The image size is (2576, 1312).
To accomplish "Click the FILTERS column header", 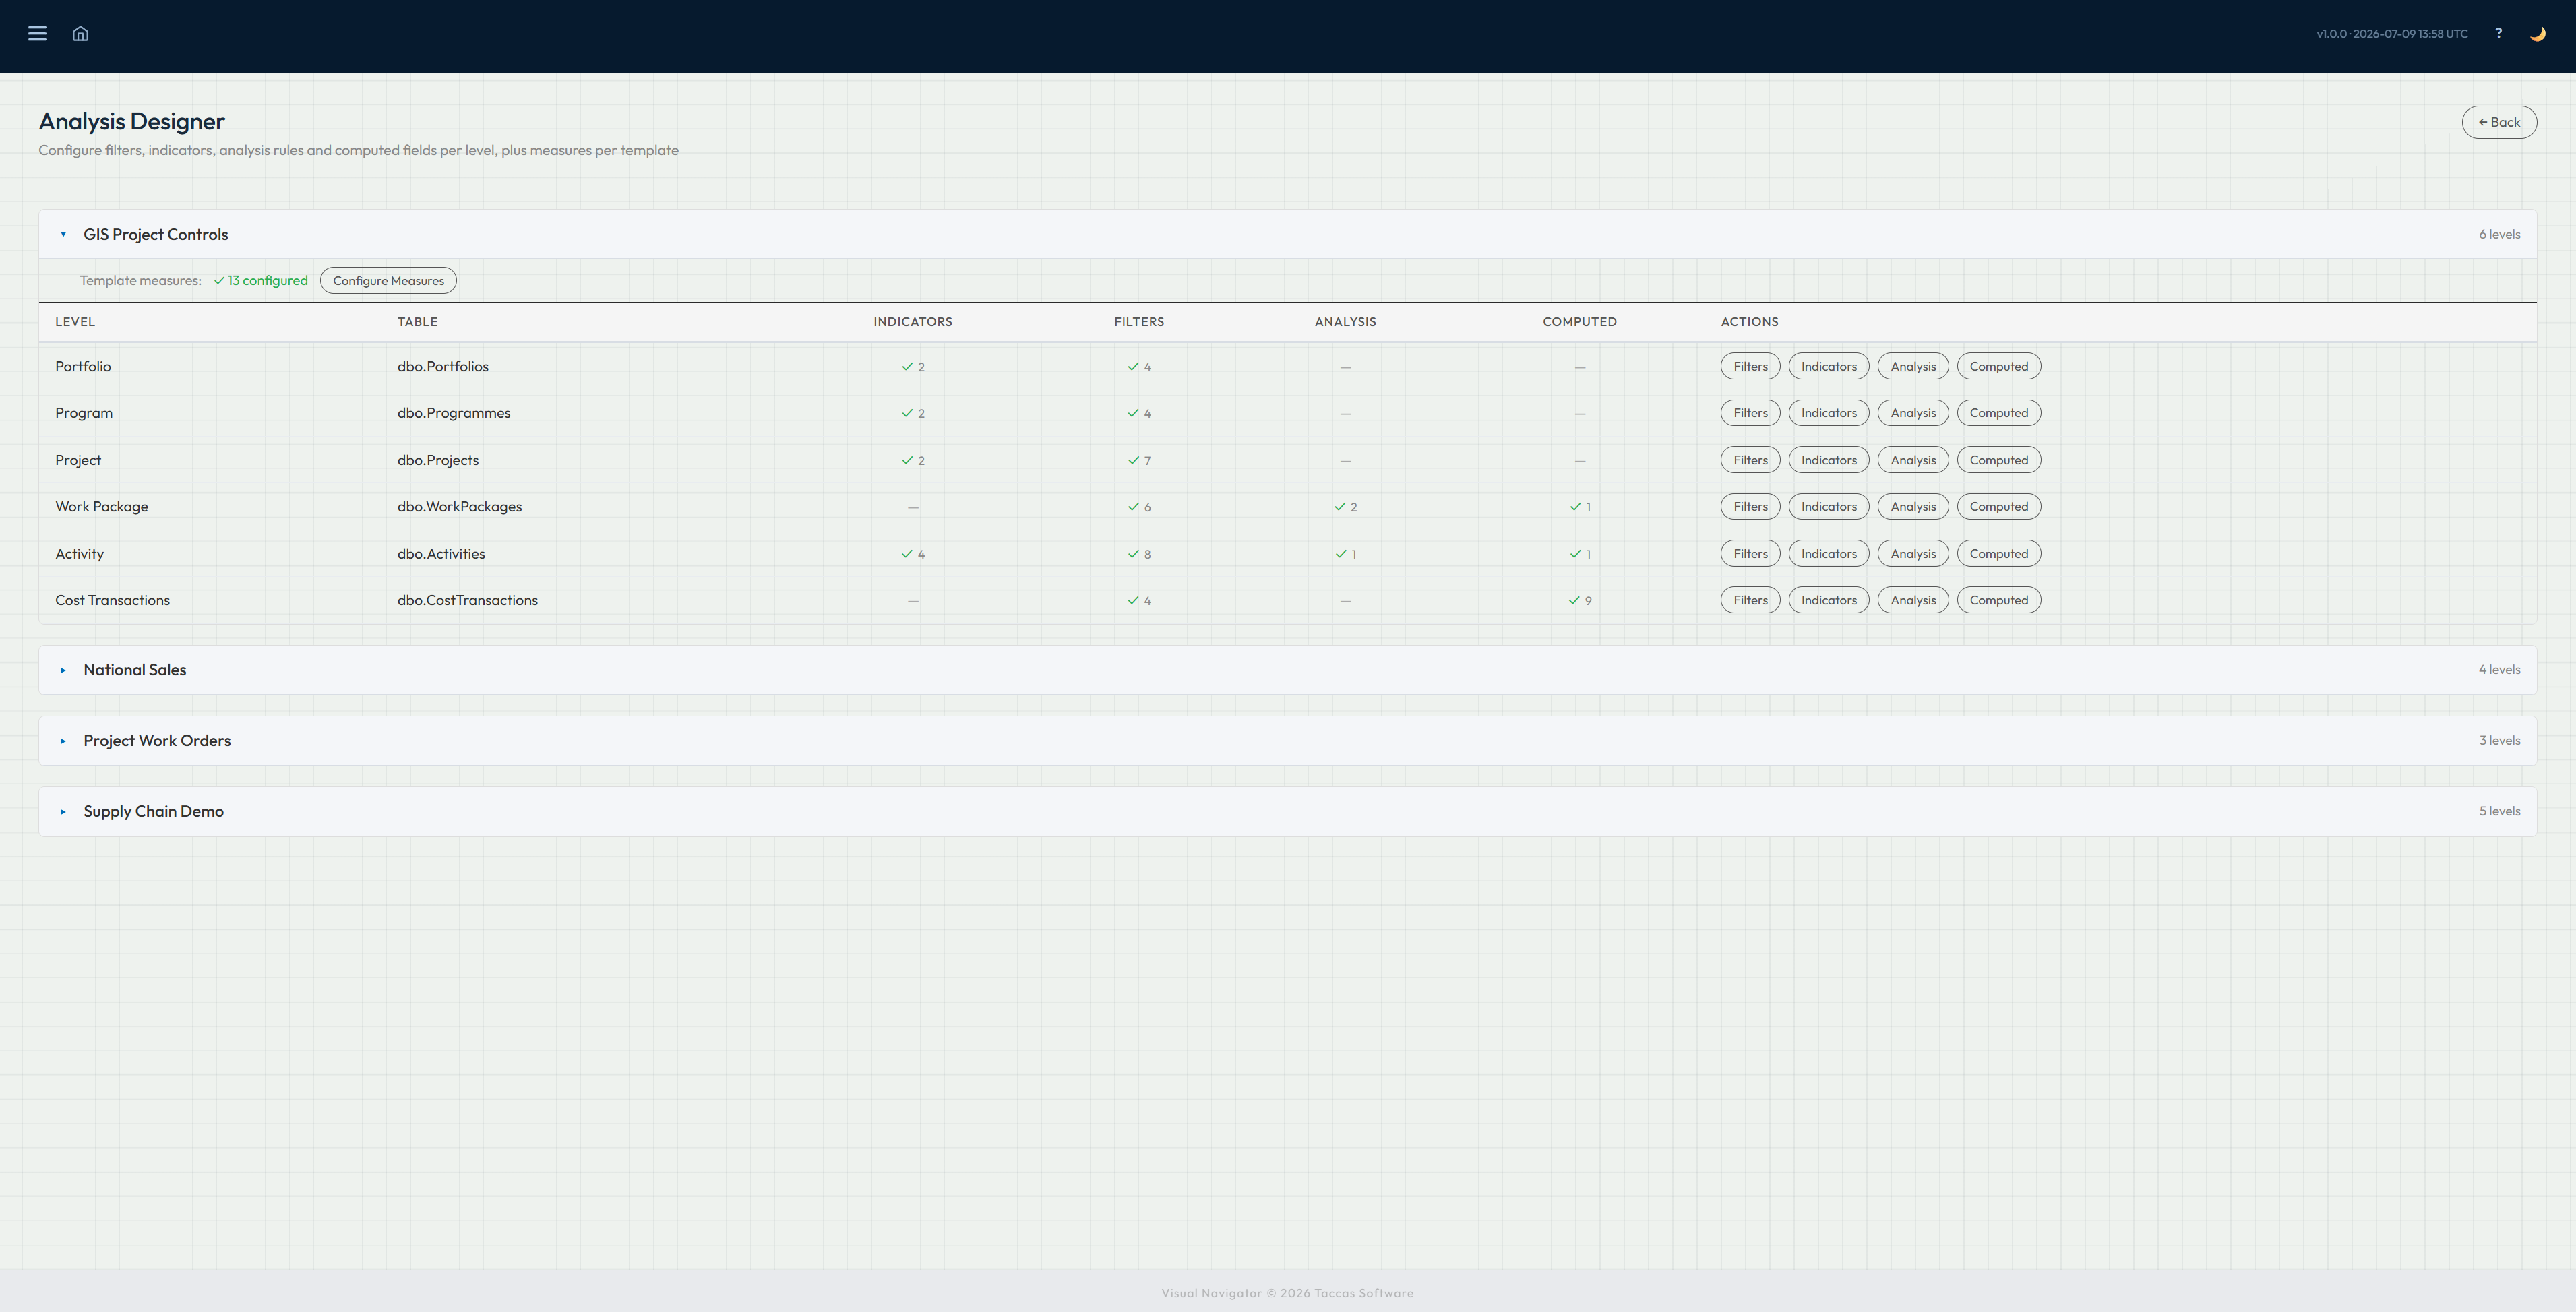I will click(x=1139, y=322).
